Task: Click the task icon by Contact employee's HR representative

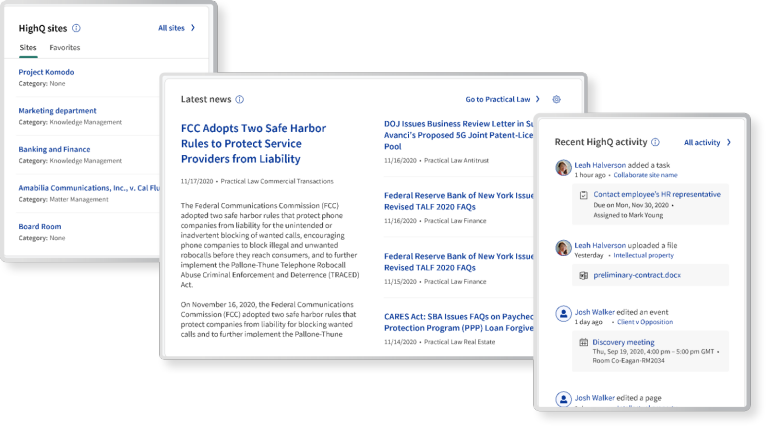Action: click(x=583, y=194)
